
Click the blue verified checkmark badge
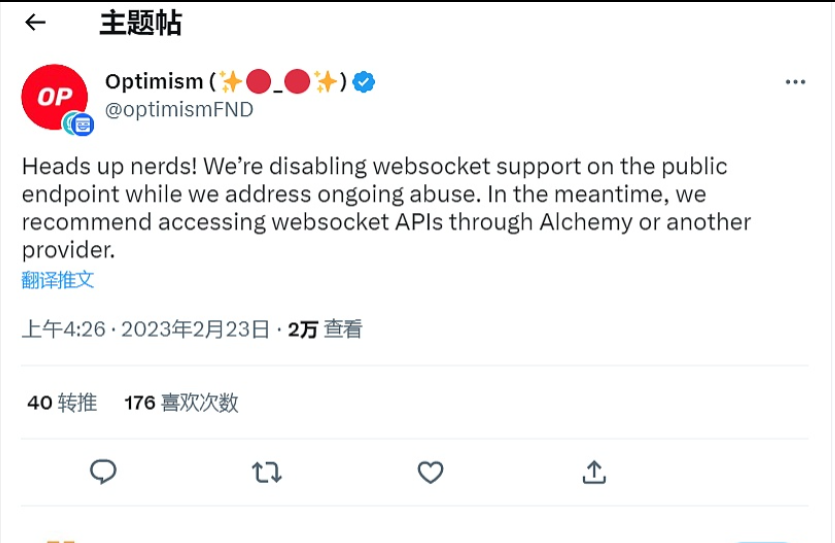(365, 82)
